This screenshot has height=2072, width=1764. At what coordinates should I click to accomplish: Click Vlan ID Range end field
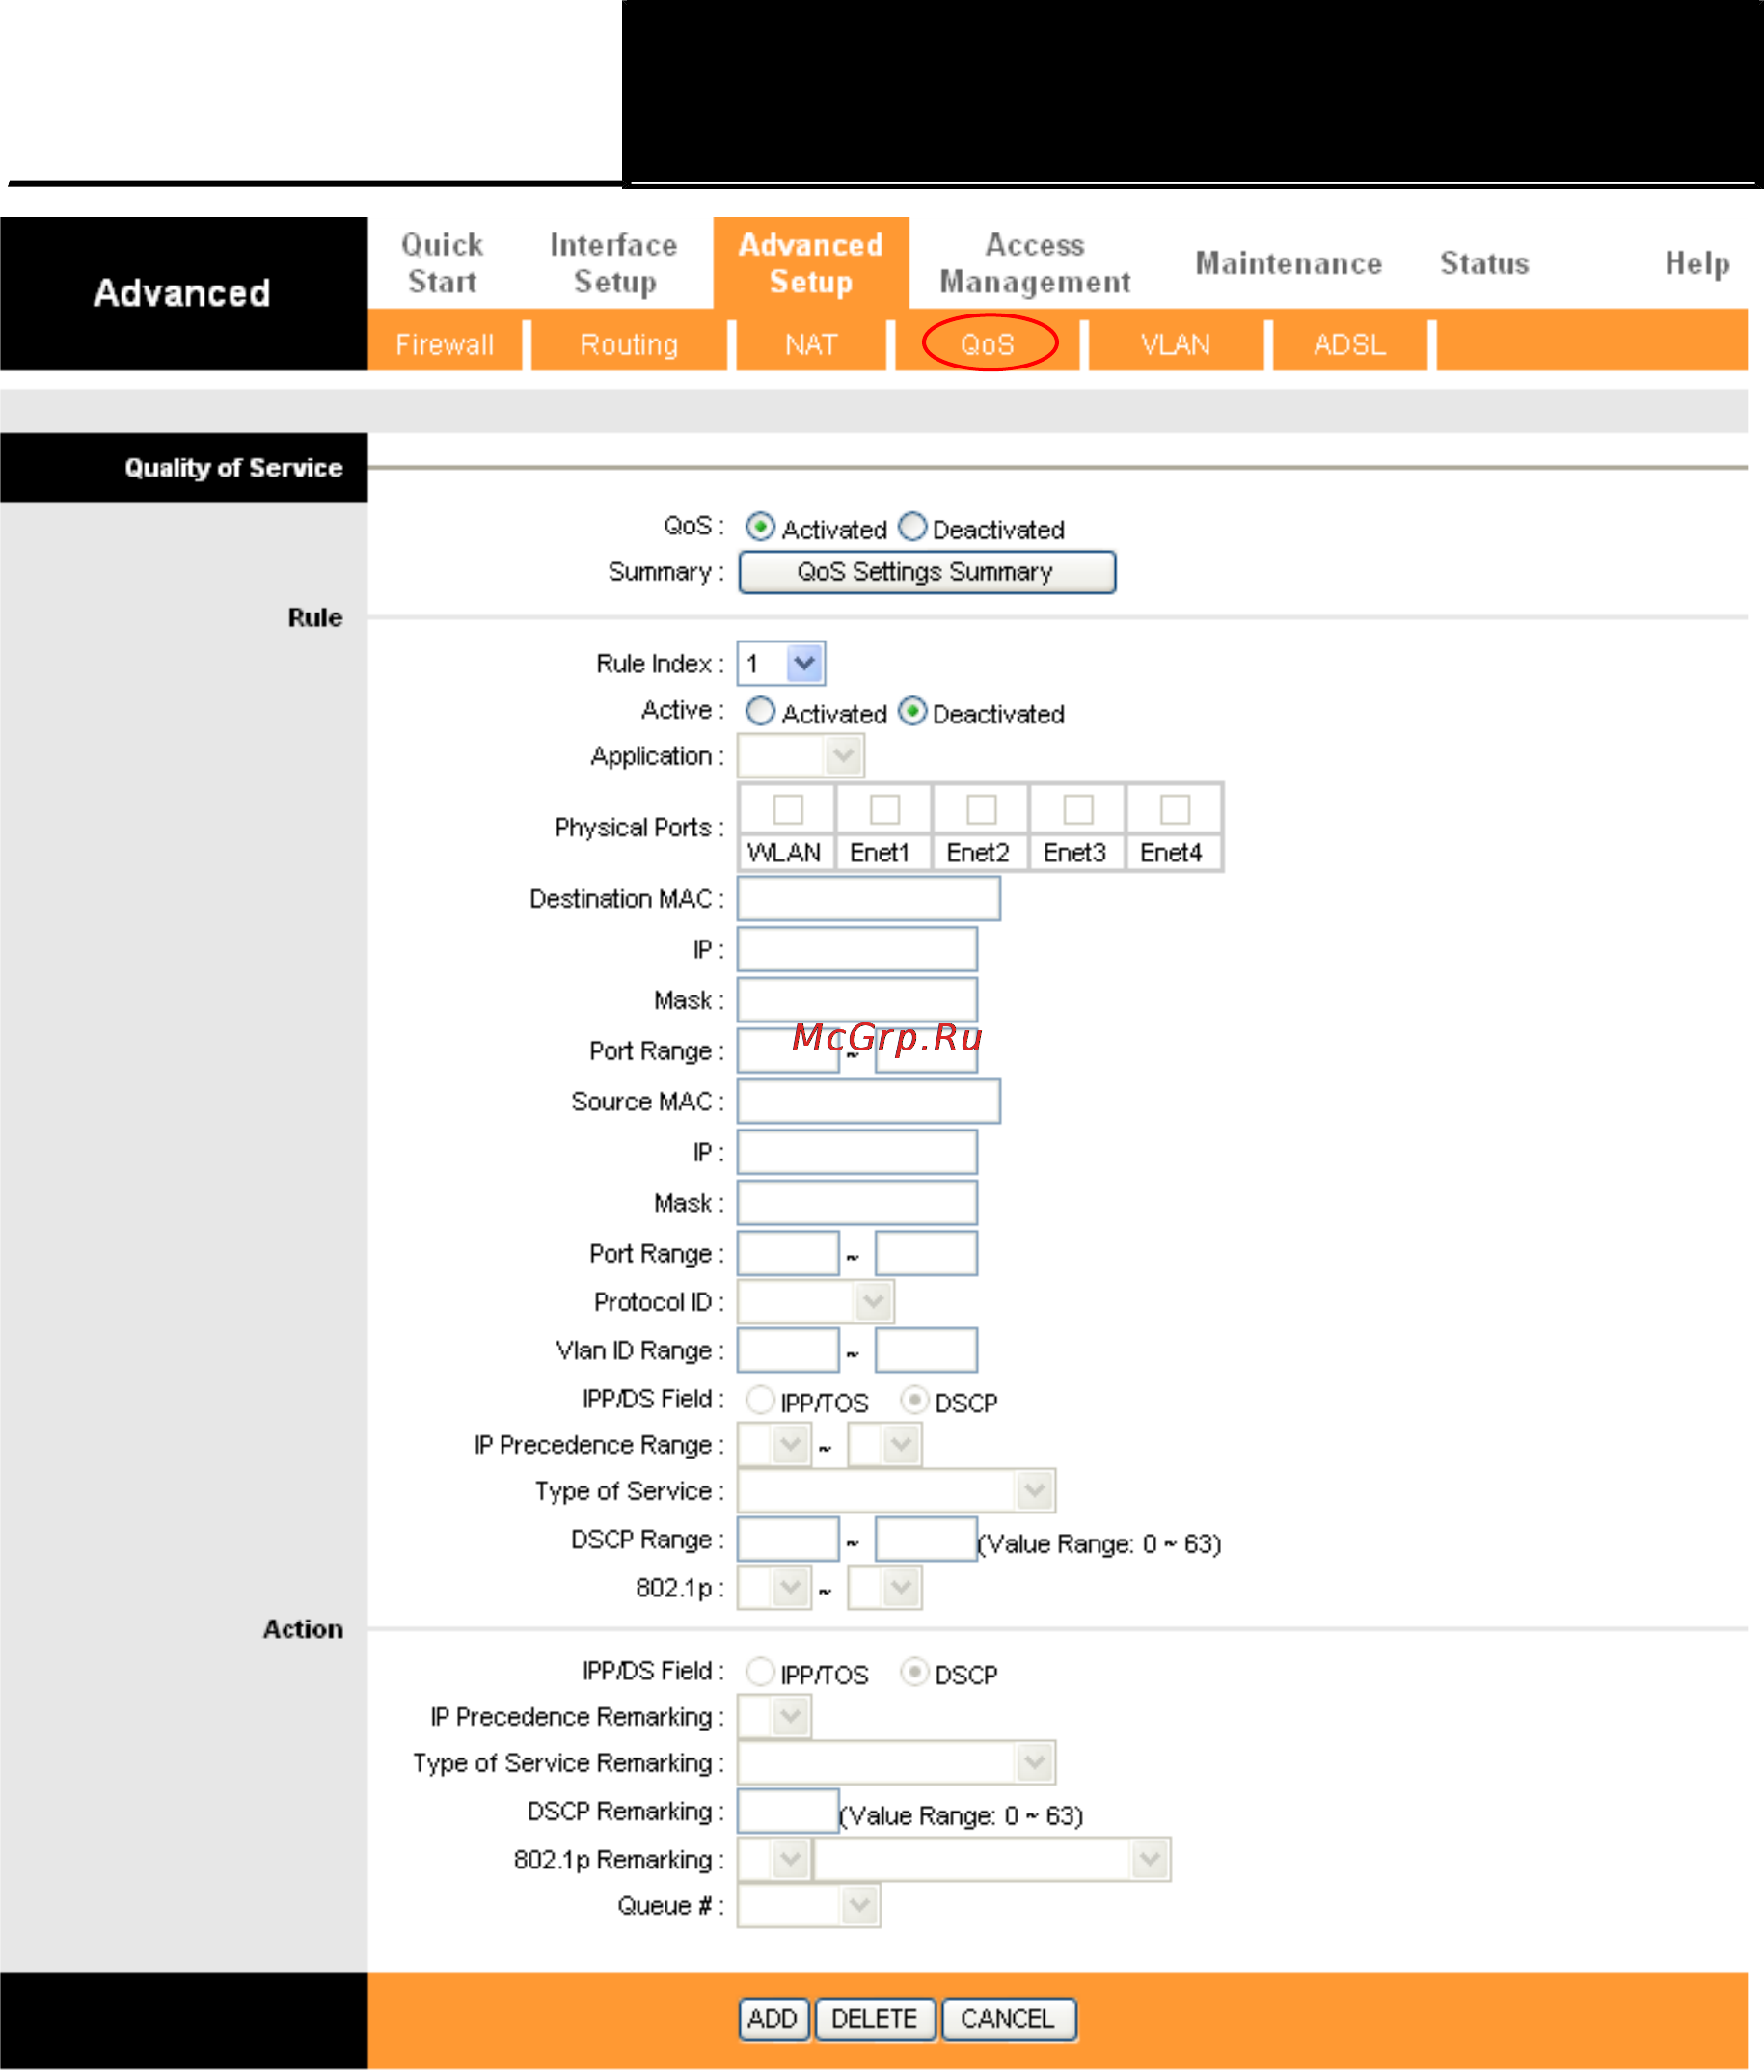926,1351
